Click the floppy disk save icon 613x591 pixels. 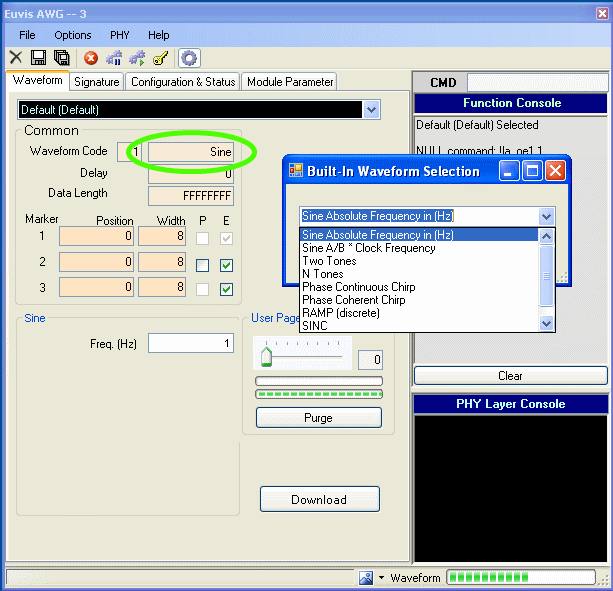coord(38,58)
